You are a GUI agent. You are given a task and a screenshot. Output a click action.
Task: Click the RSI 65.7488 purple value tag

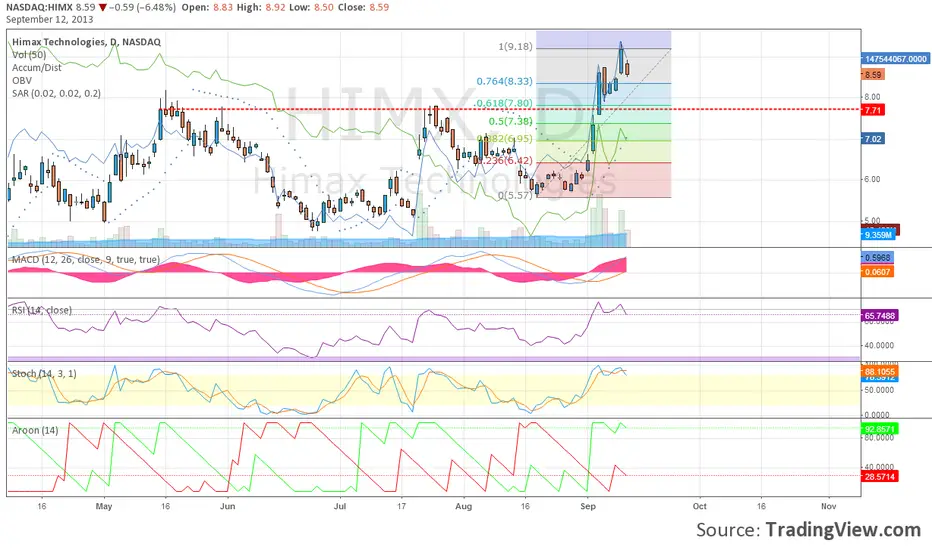click(880, 316)
